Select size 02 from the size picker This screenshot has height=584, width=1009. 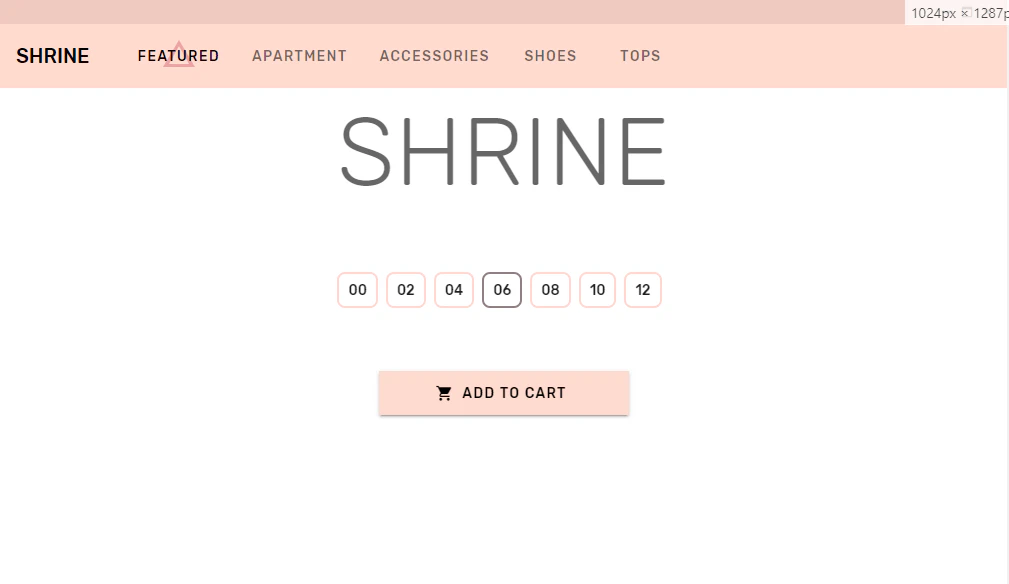(405, 290)
